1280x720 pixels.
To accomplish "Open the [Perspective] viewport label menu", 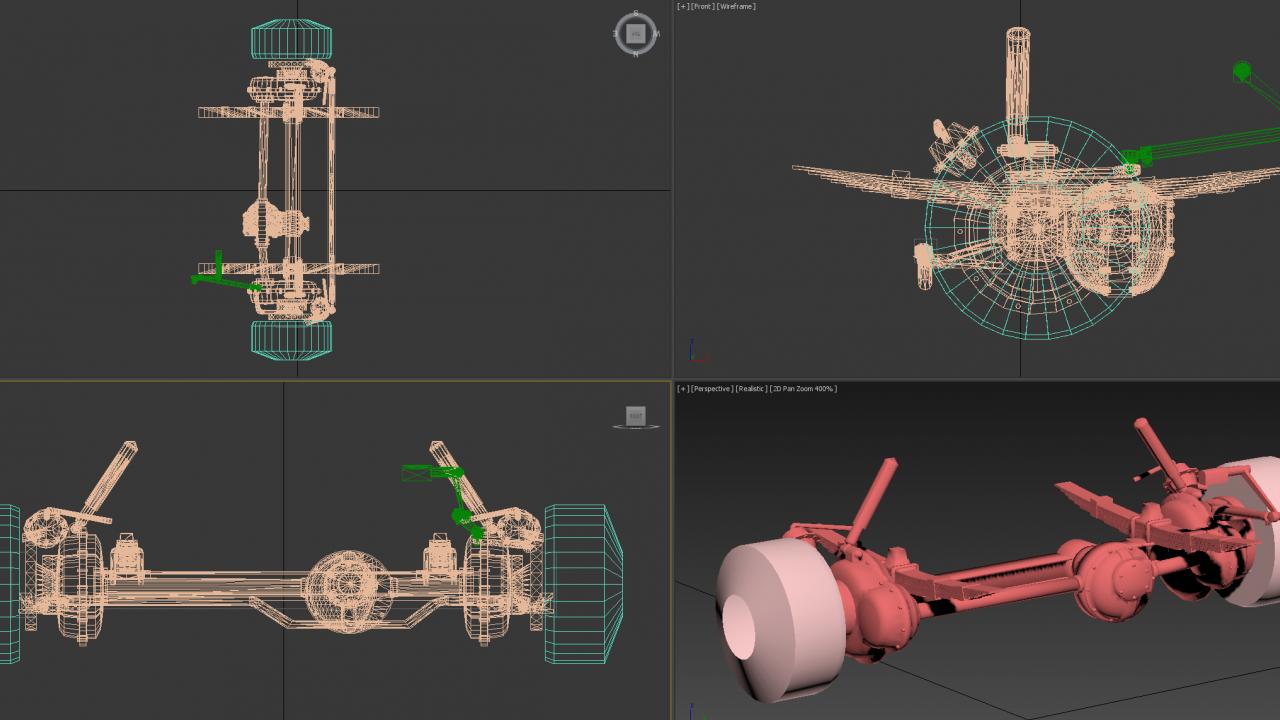I will [712, 389].
